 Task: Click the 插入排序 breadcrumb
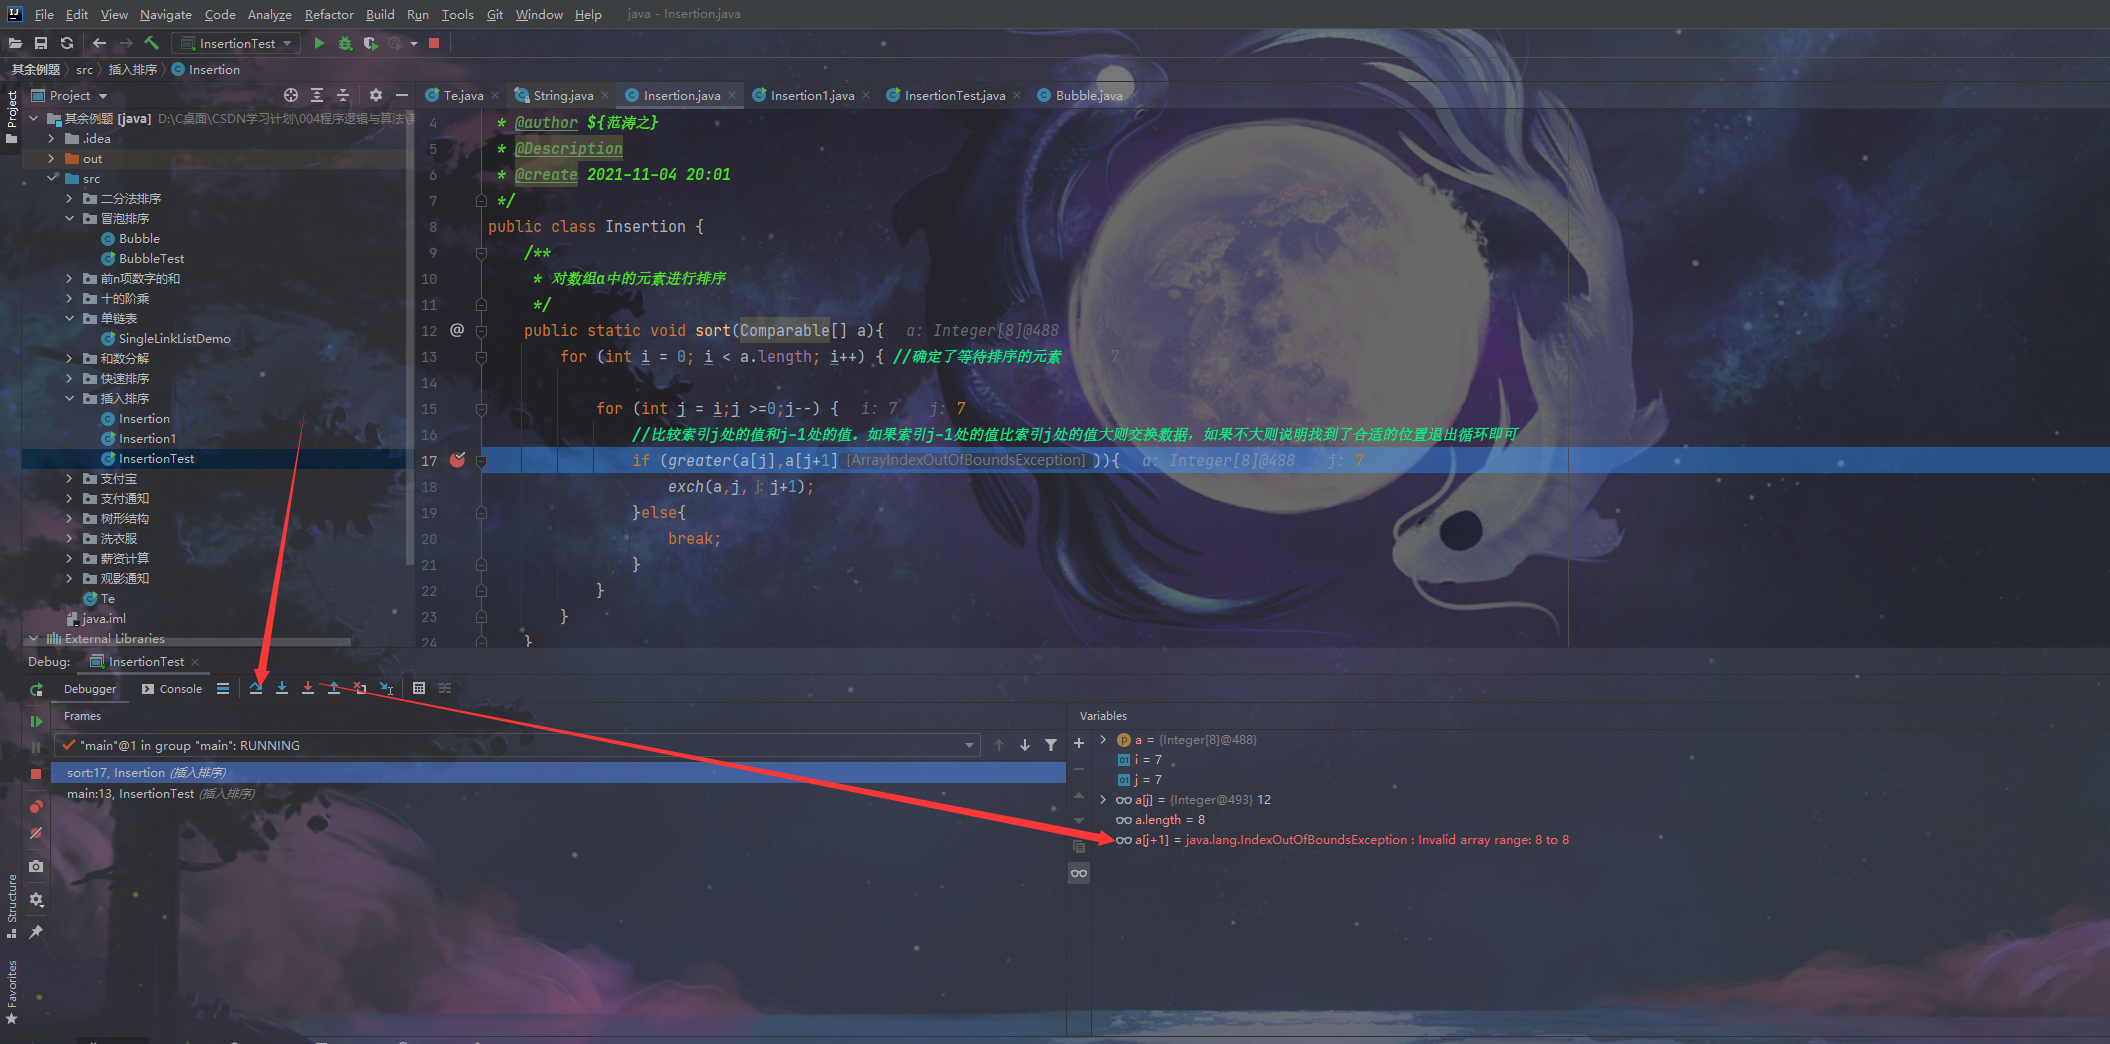[x=132, y=70]
